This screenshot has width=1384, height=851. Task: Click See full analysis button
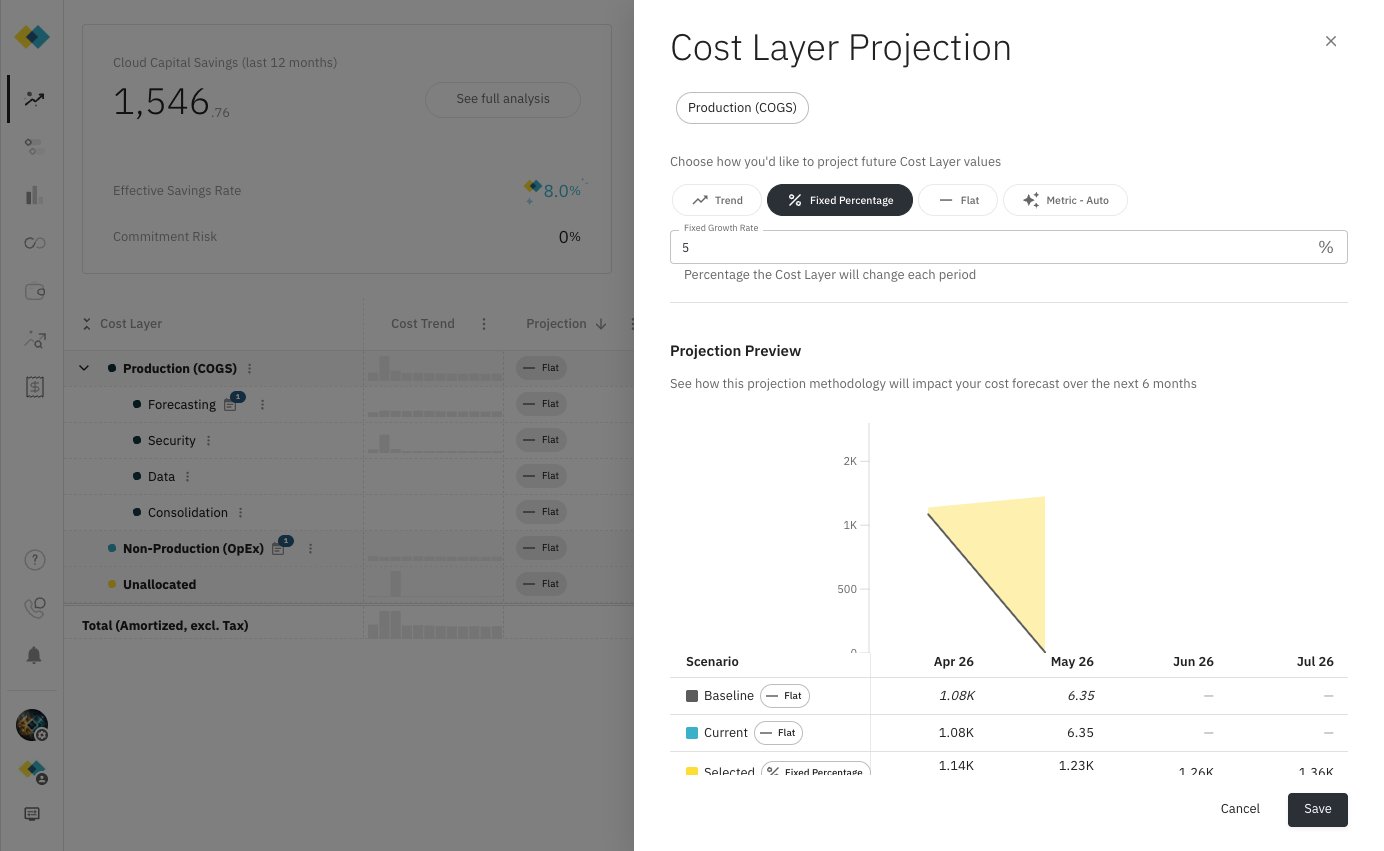pyautogui.click(x=503, y=99)
